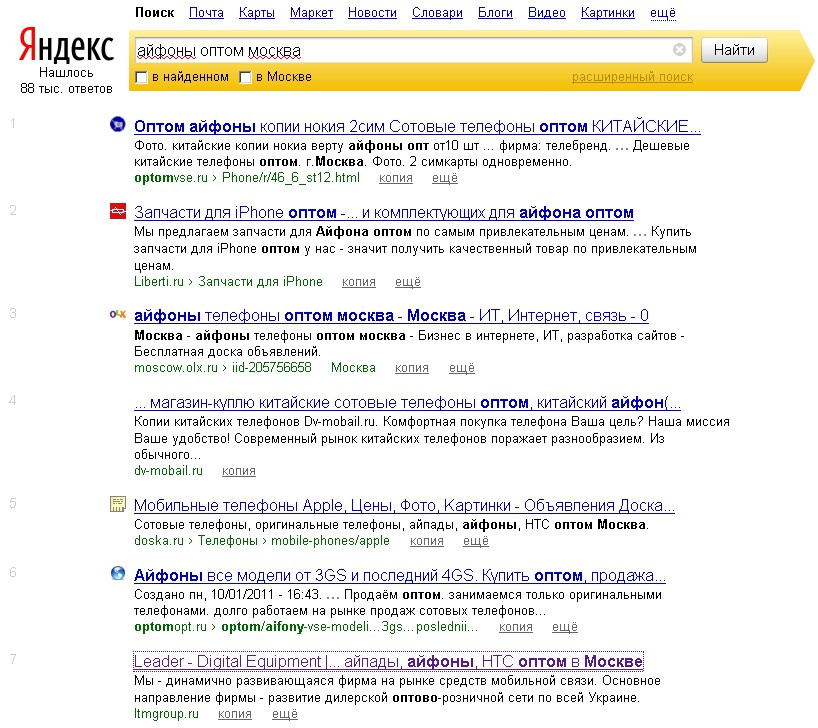
Task: Open result 'магазин-куплю китайские сотовые телефоны'
Action: tap(407, 403)
